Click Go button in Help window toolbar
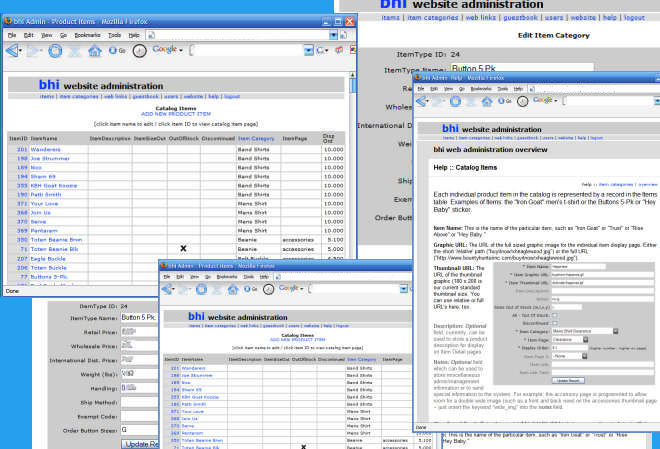660x449 pixels. tap(504, 101)
